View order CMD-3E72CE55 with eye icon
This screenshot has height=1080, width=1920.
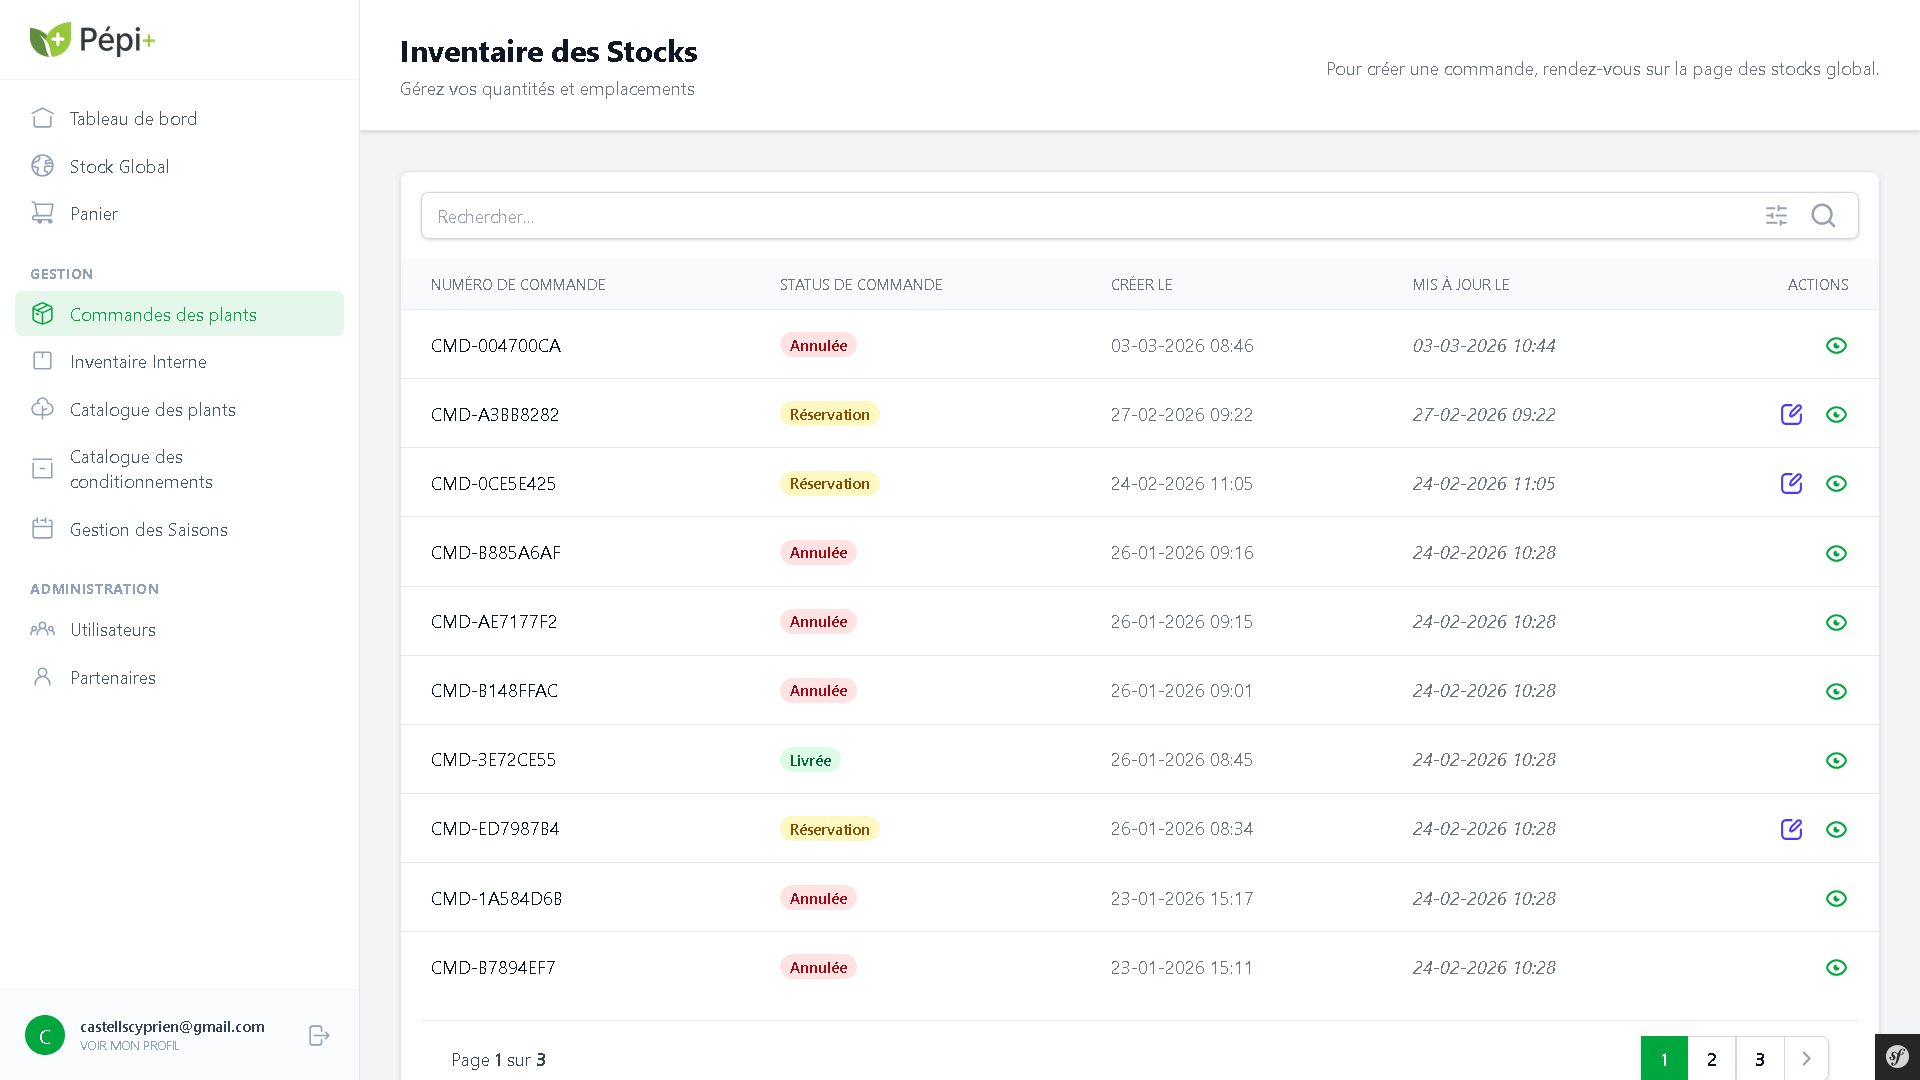(x=1836, y=760)
